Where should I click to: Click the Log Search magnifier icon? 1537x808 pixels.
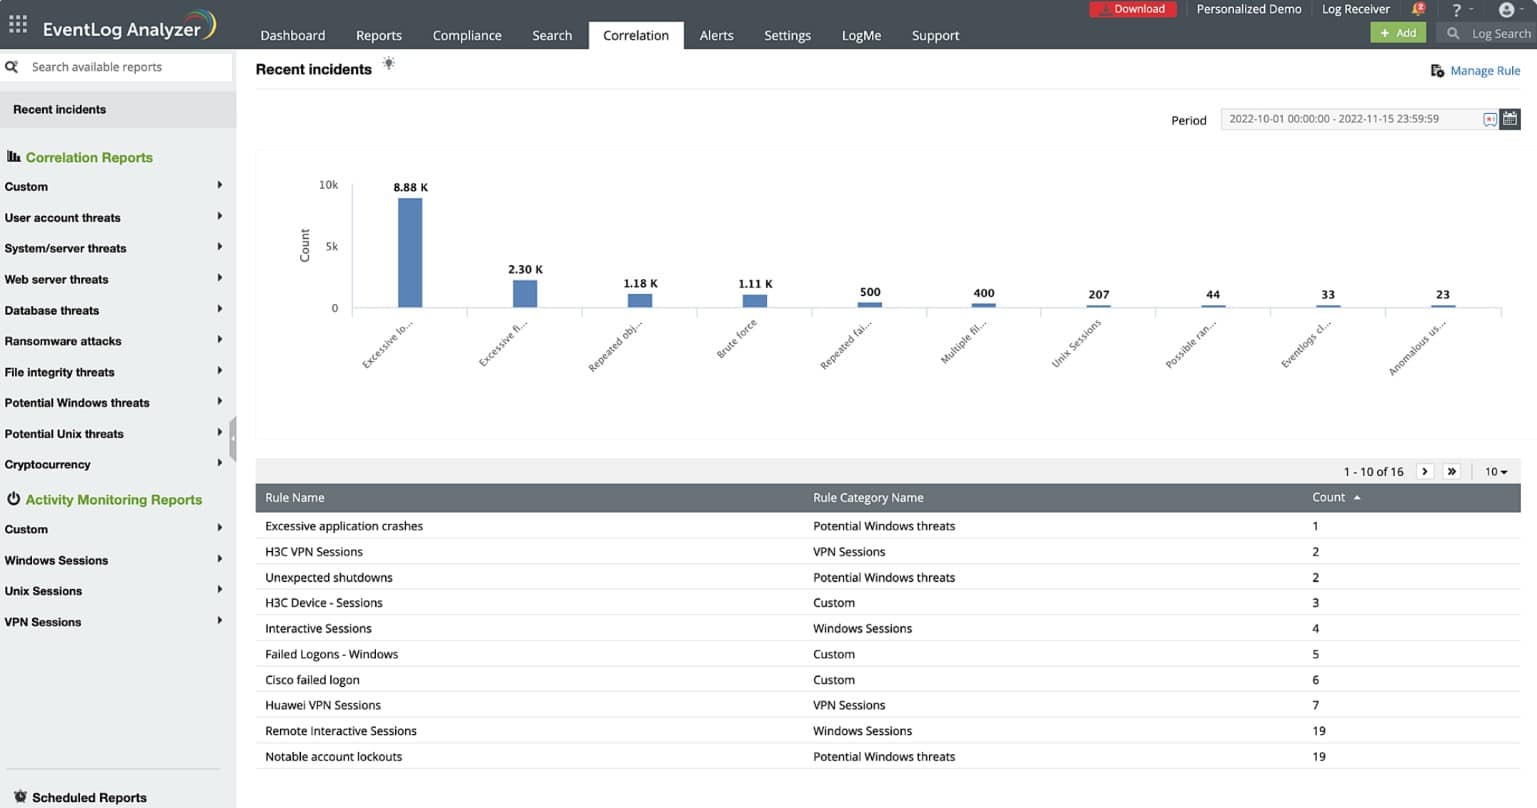1453,33
